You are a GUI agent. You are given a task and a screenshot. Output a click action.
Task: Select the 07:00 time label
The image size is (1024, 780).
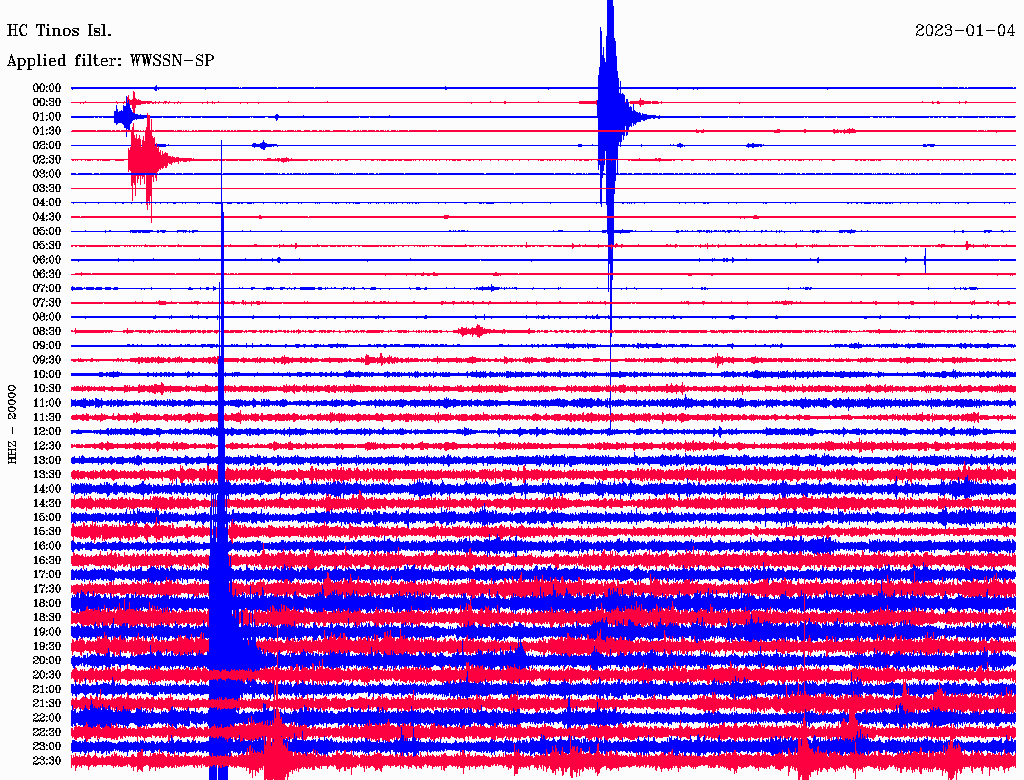click(x=47, y=289)
